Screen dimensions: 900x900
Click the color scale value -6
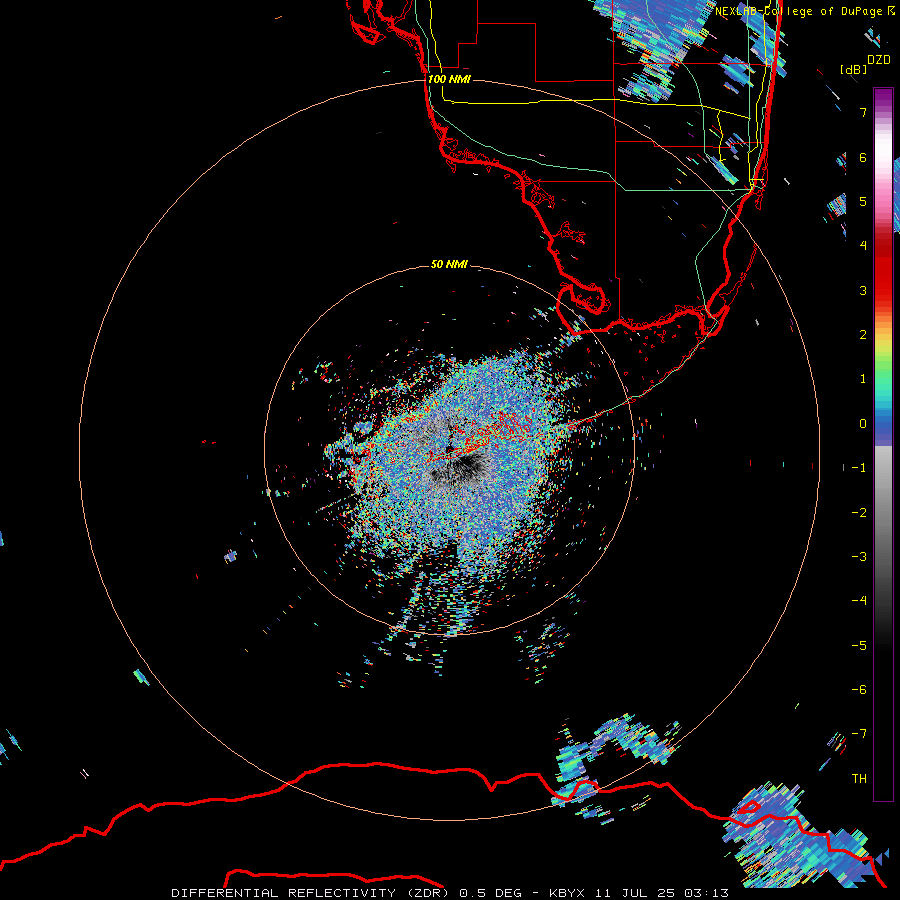pyautogui.click(x=859, y=690)
